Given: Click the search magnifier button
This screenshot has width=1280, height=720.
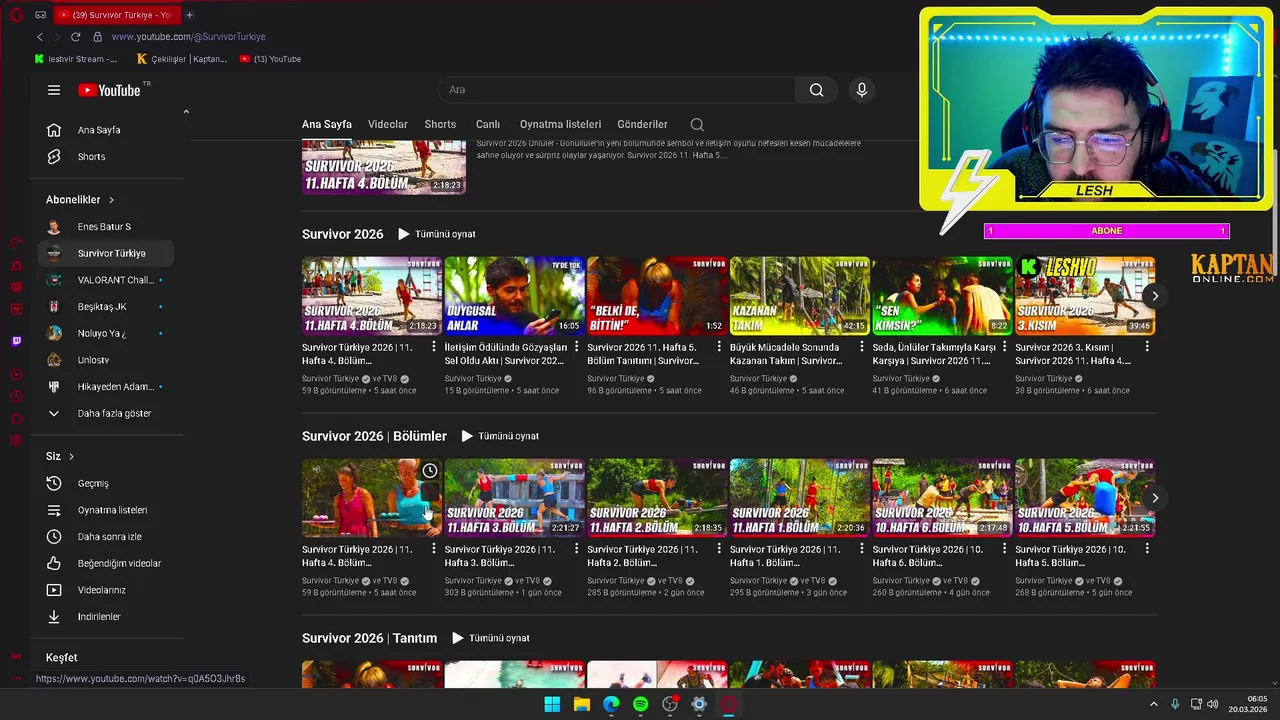Looking at the screenshot, I should click(817, 90).
